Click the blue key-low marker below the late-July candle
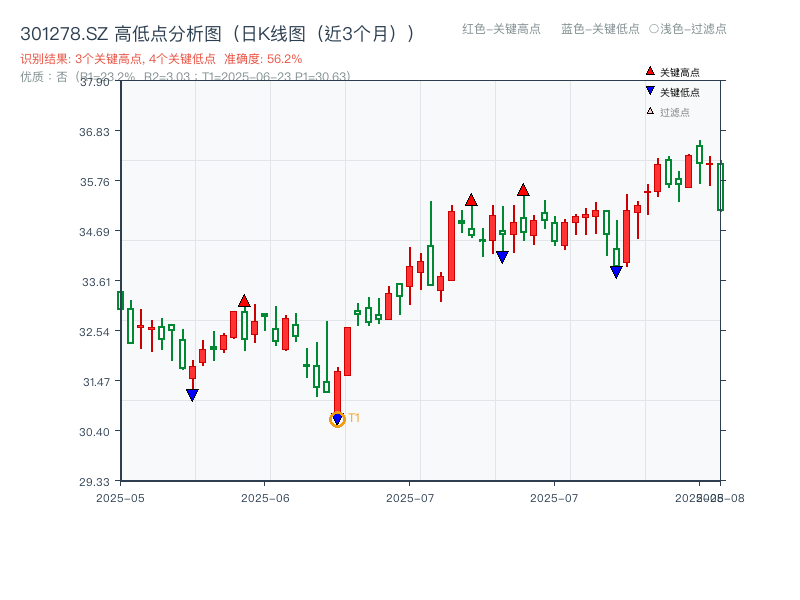The width and height of the screenshot is (800, 600). (616, 270)
